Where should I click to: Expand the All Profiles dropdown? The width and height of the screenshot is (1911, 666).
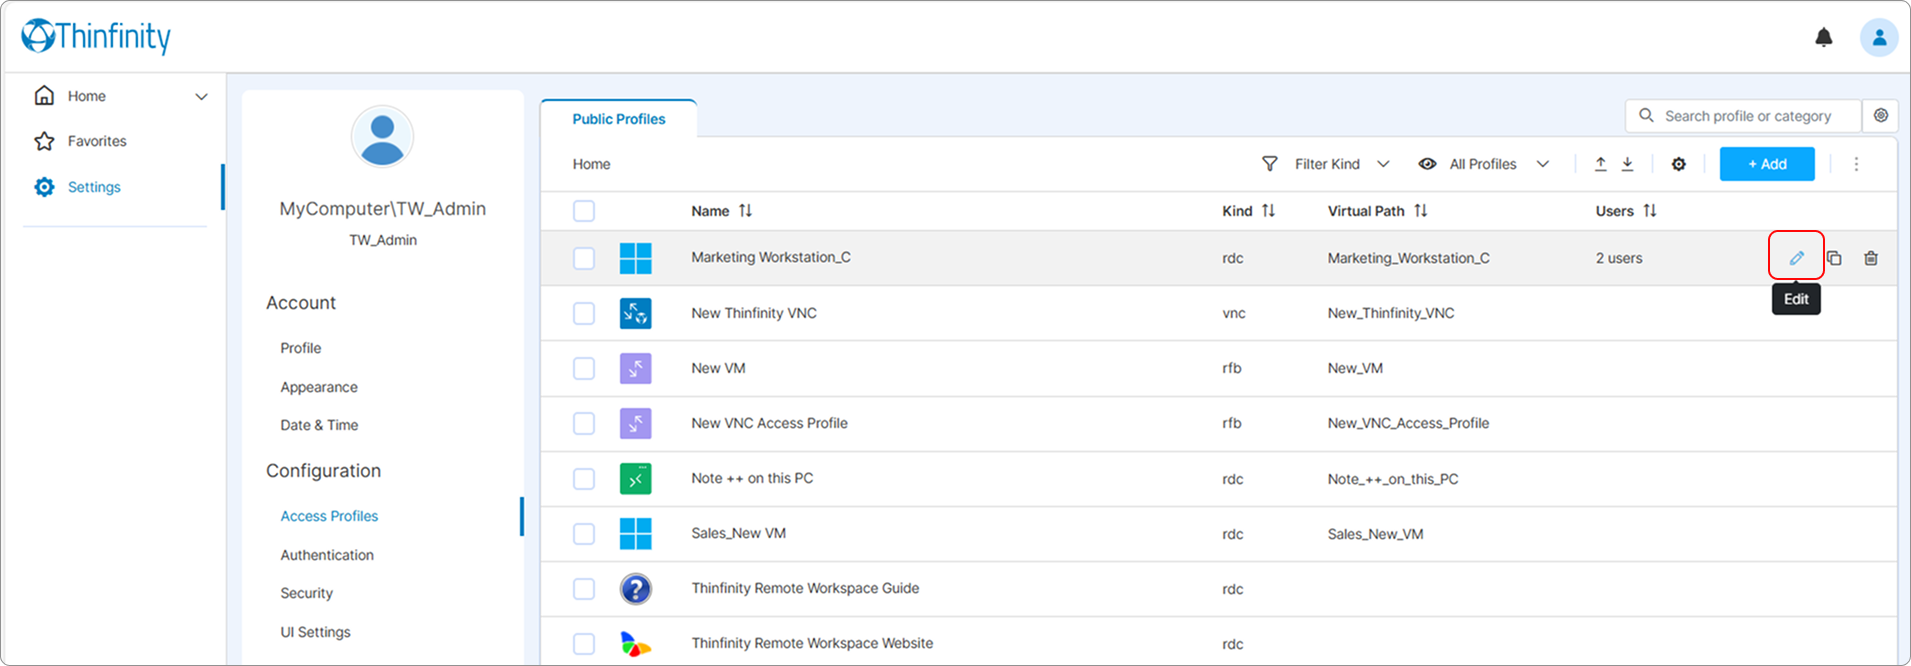click(1483, 164)
